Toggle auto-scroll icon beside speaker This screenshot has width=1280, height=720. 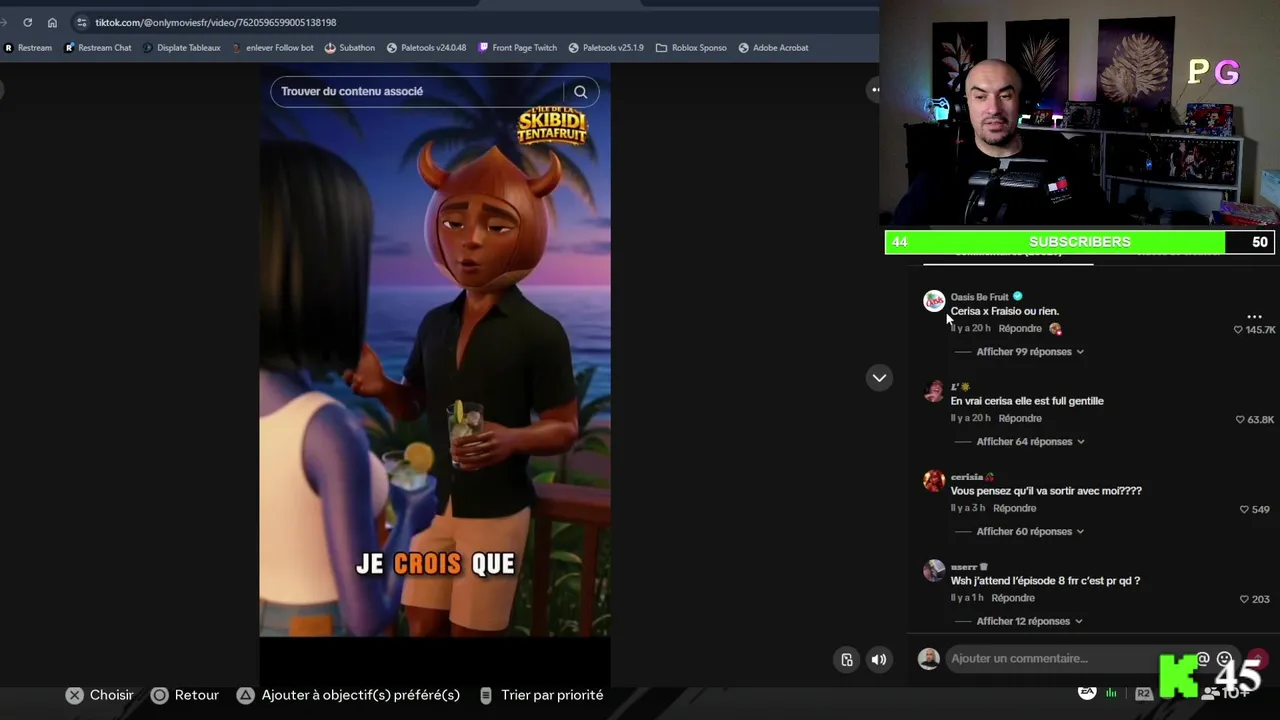tap(847, 660)
